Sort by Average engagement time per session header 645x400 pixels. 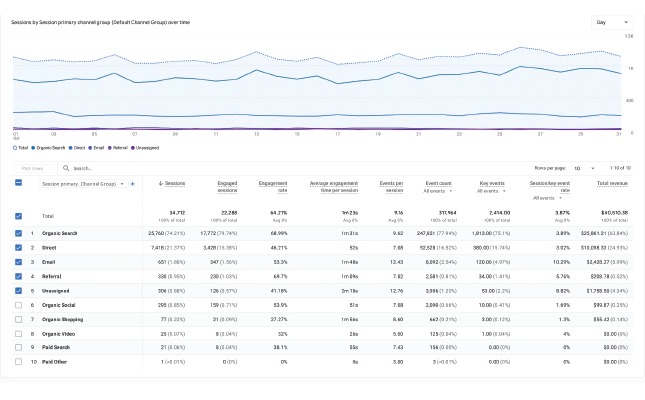[x=334, y=186]
